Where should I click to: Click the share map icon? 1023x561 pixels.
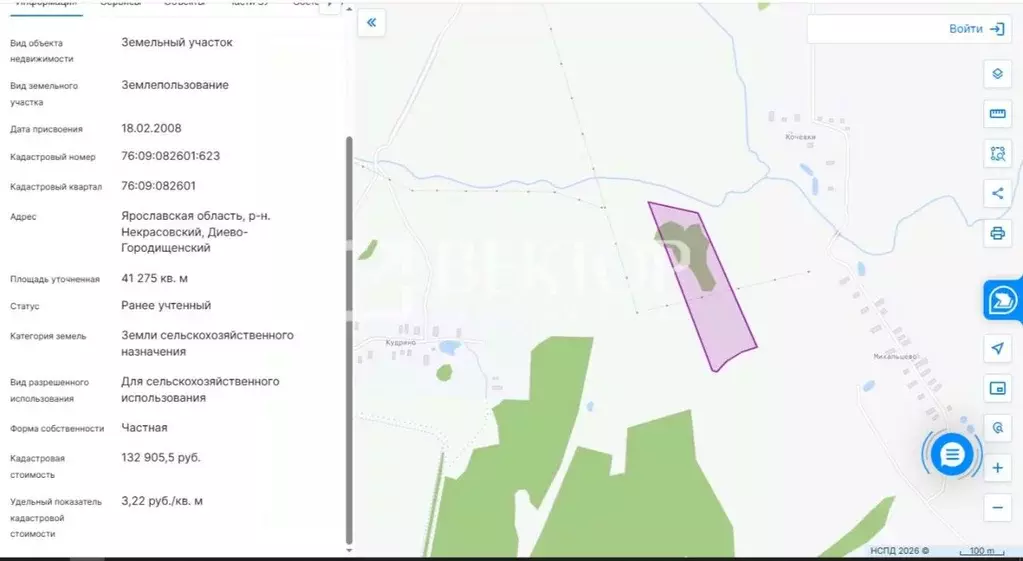click(x=997, y=194)
